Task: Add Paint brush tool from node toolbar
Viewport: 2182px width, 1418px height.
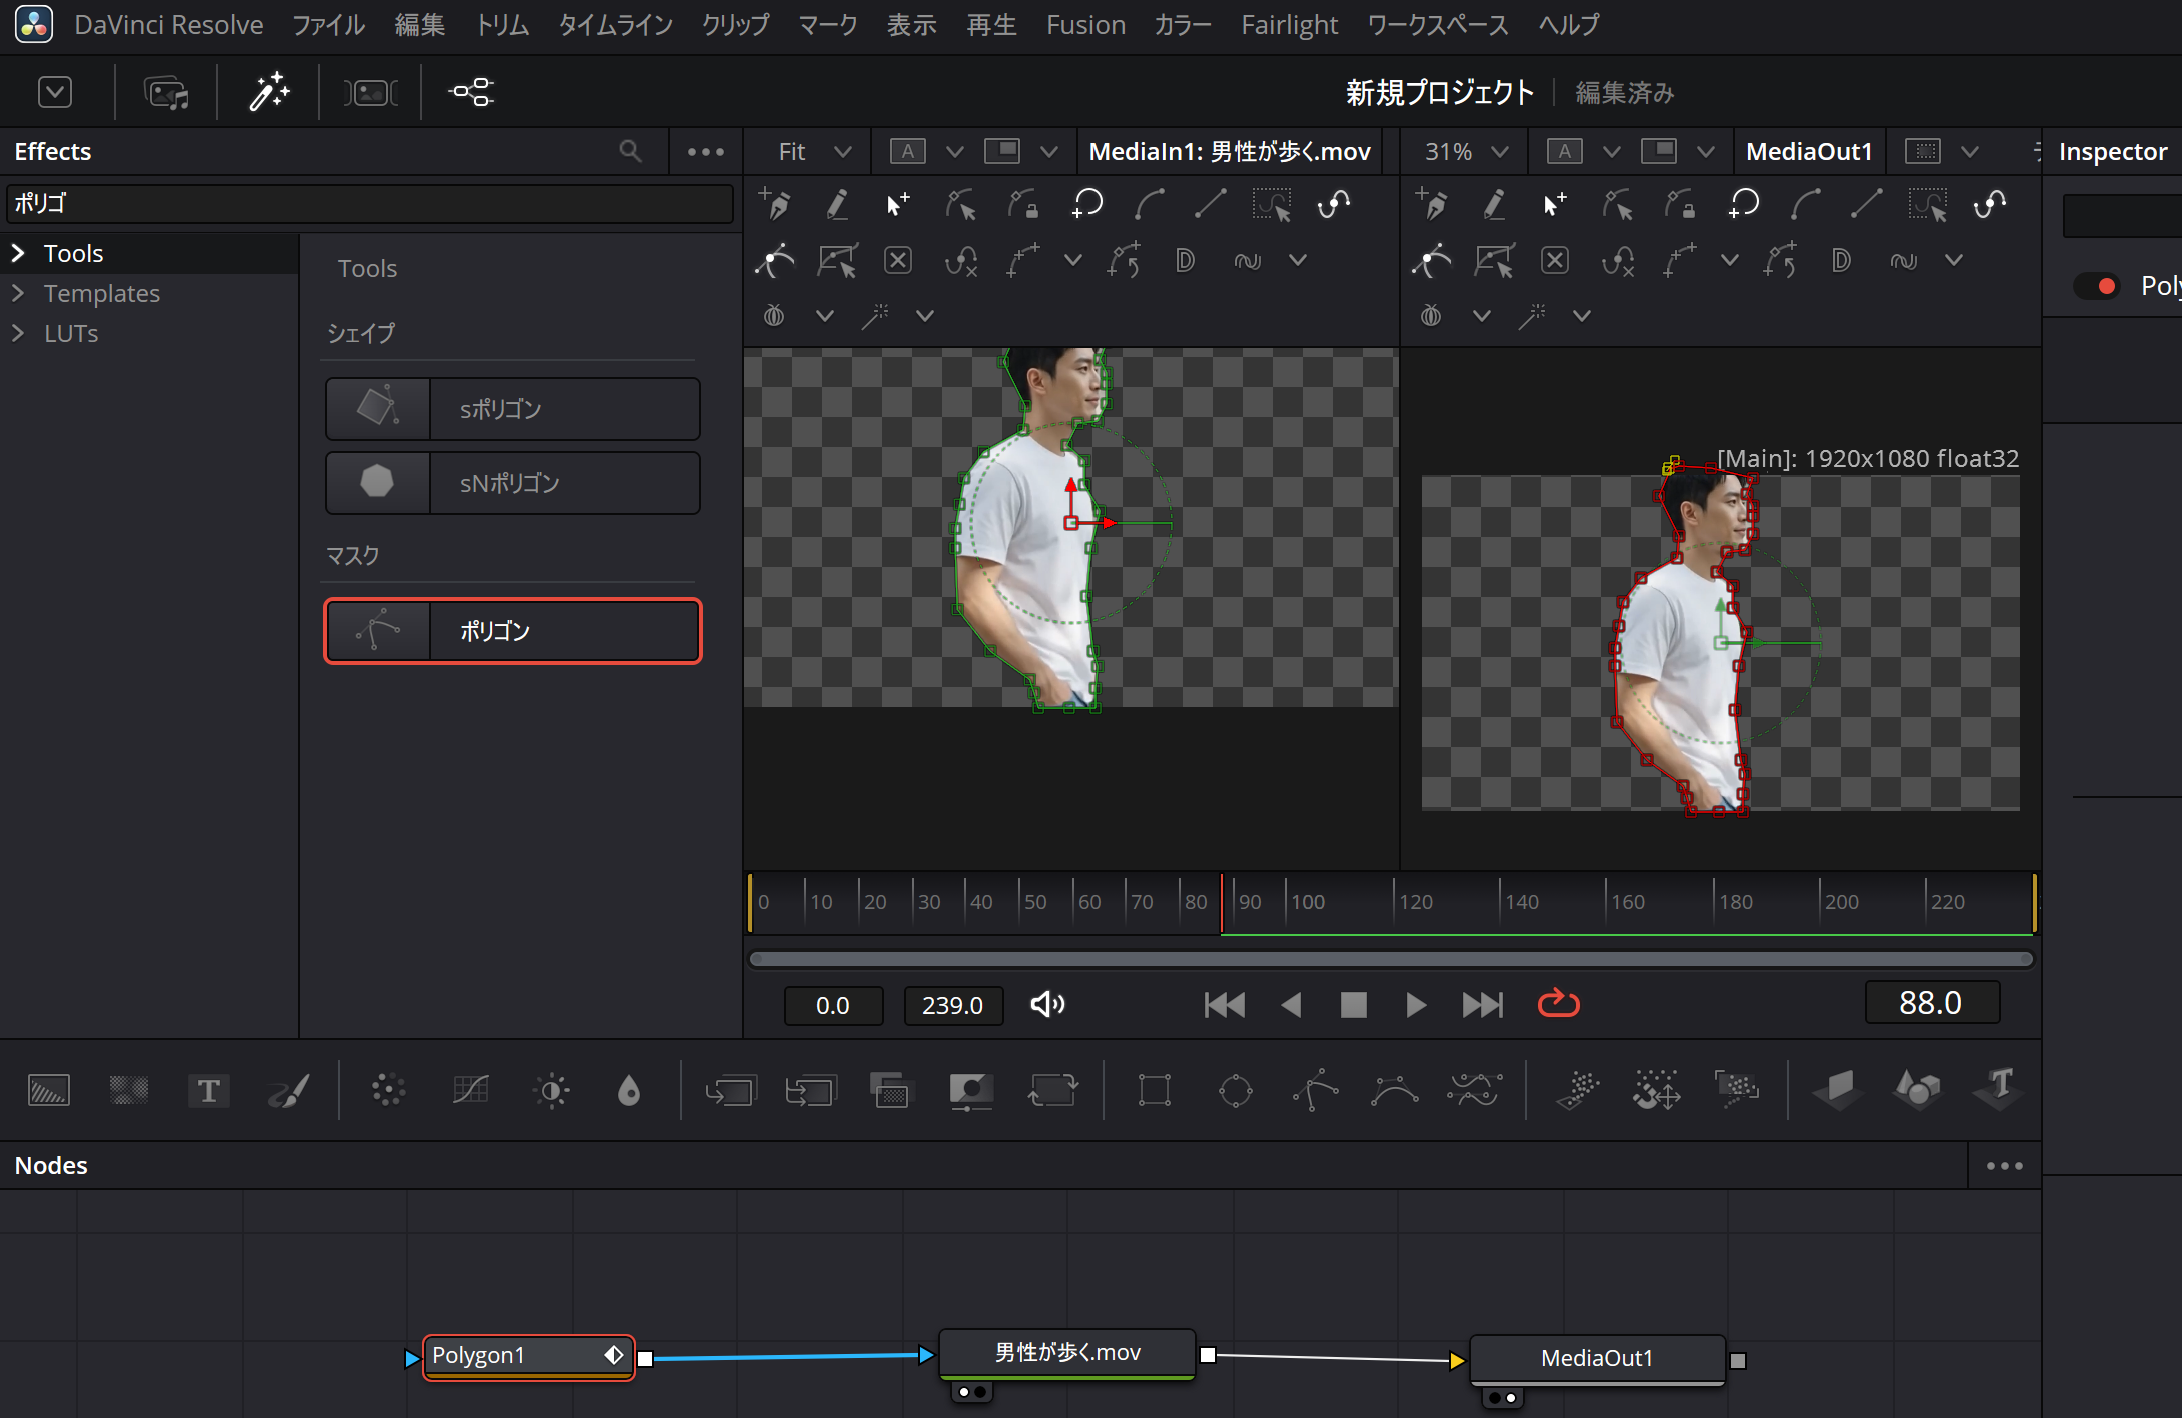Action: point(289,1090)
